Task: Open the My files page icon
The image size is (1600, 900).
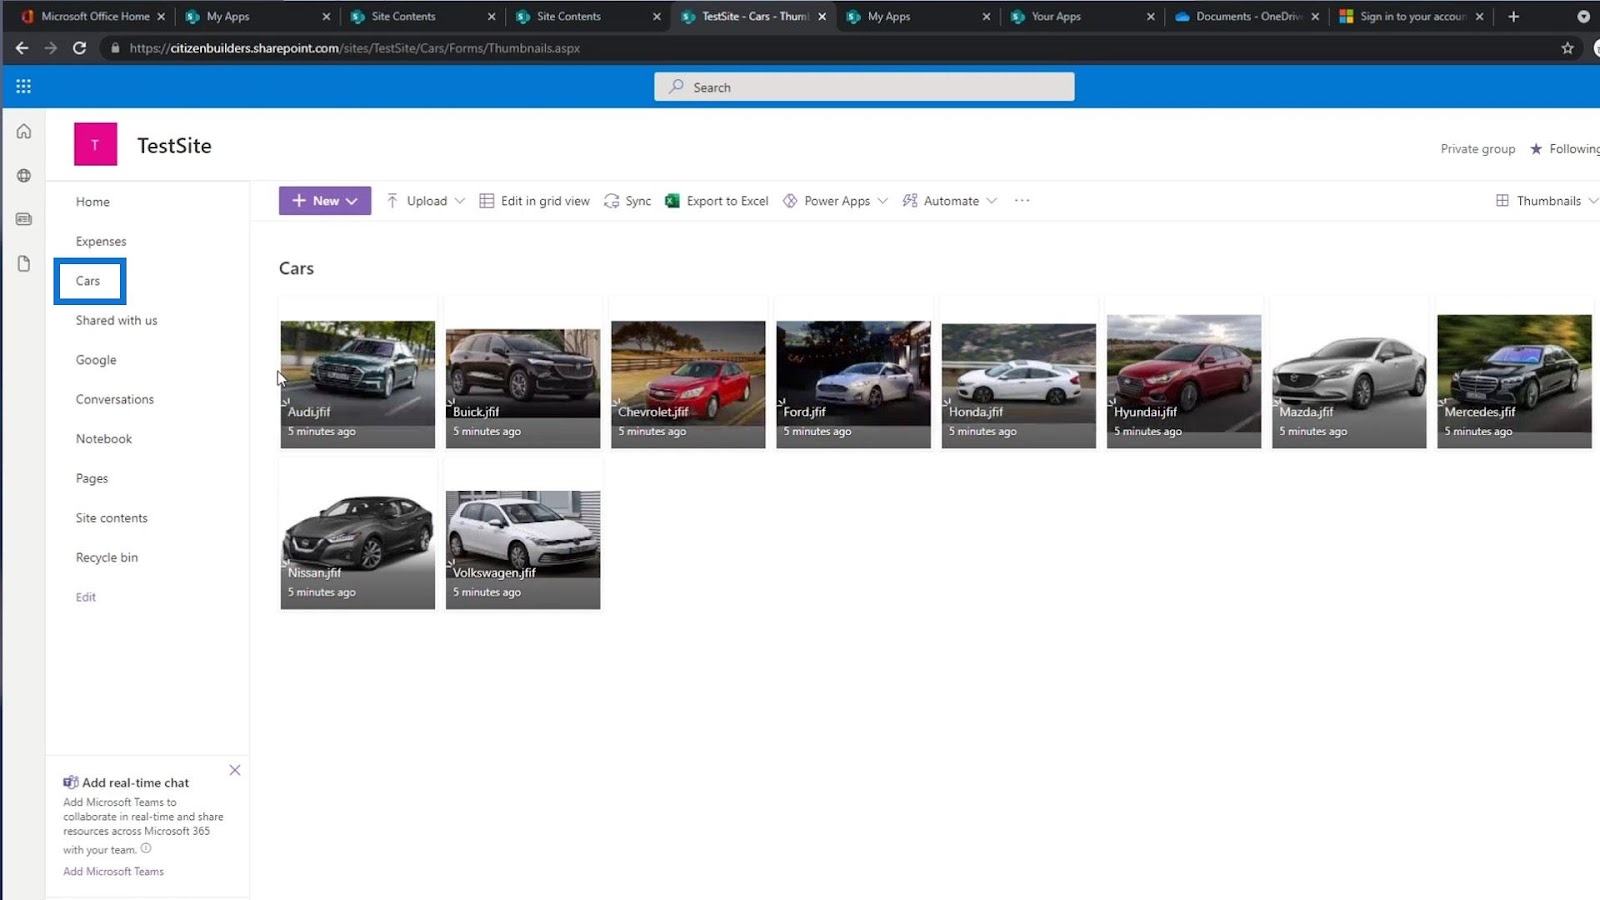Action: [24, 264]
